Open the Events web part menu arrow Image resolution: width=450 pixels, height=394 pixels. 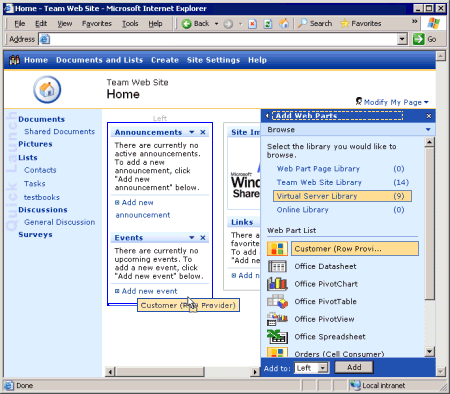coord(192,238)
